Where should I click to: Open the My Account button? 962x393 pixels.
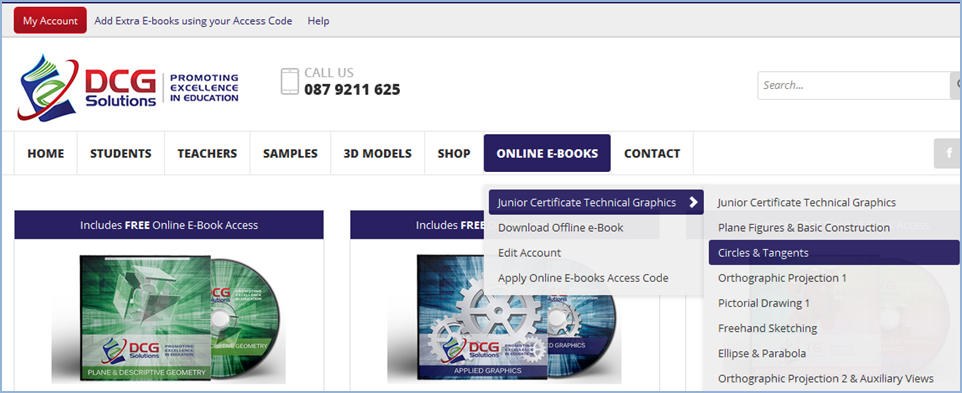pyautogui.click(x=50, y=21)
